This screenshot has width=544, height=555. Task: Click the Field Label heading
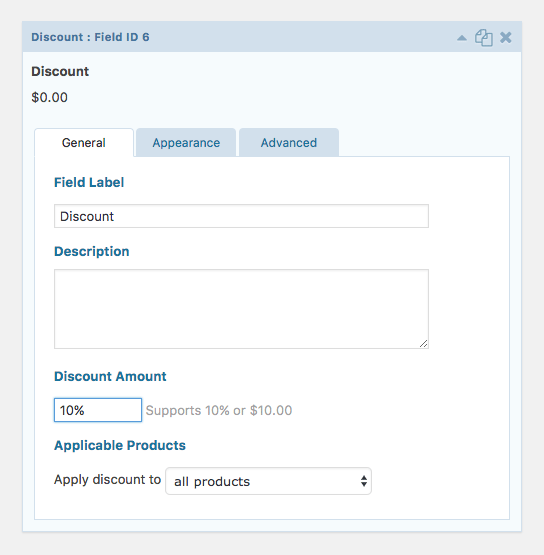(x=89, y=183)
